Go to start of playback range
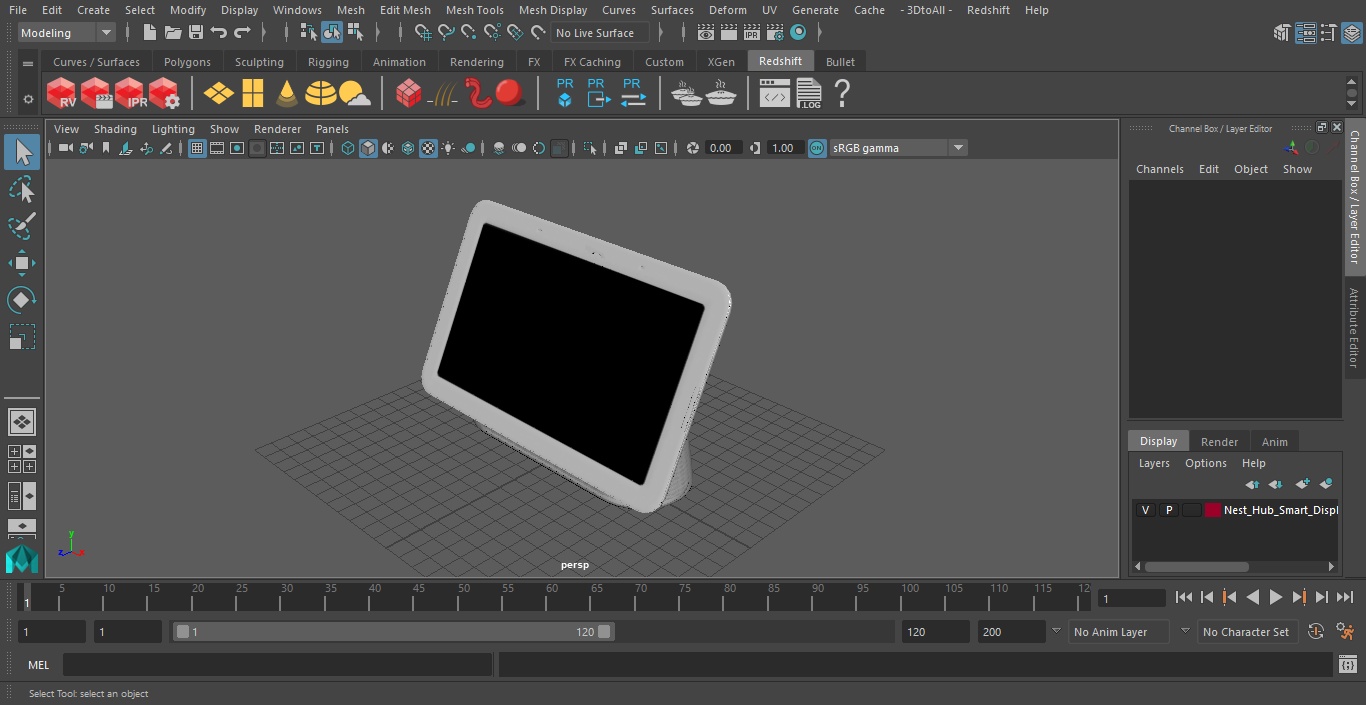The width and height of the screenshot is (1366, 705). click(x=1184, y=597)
